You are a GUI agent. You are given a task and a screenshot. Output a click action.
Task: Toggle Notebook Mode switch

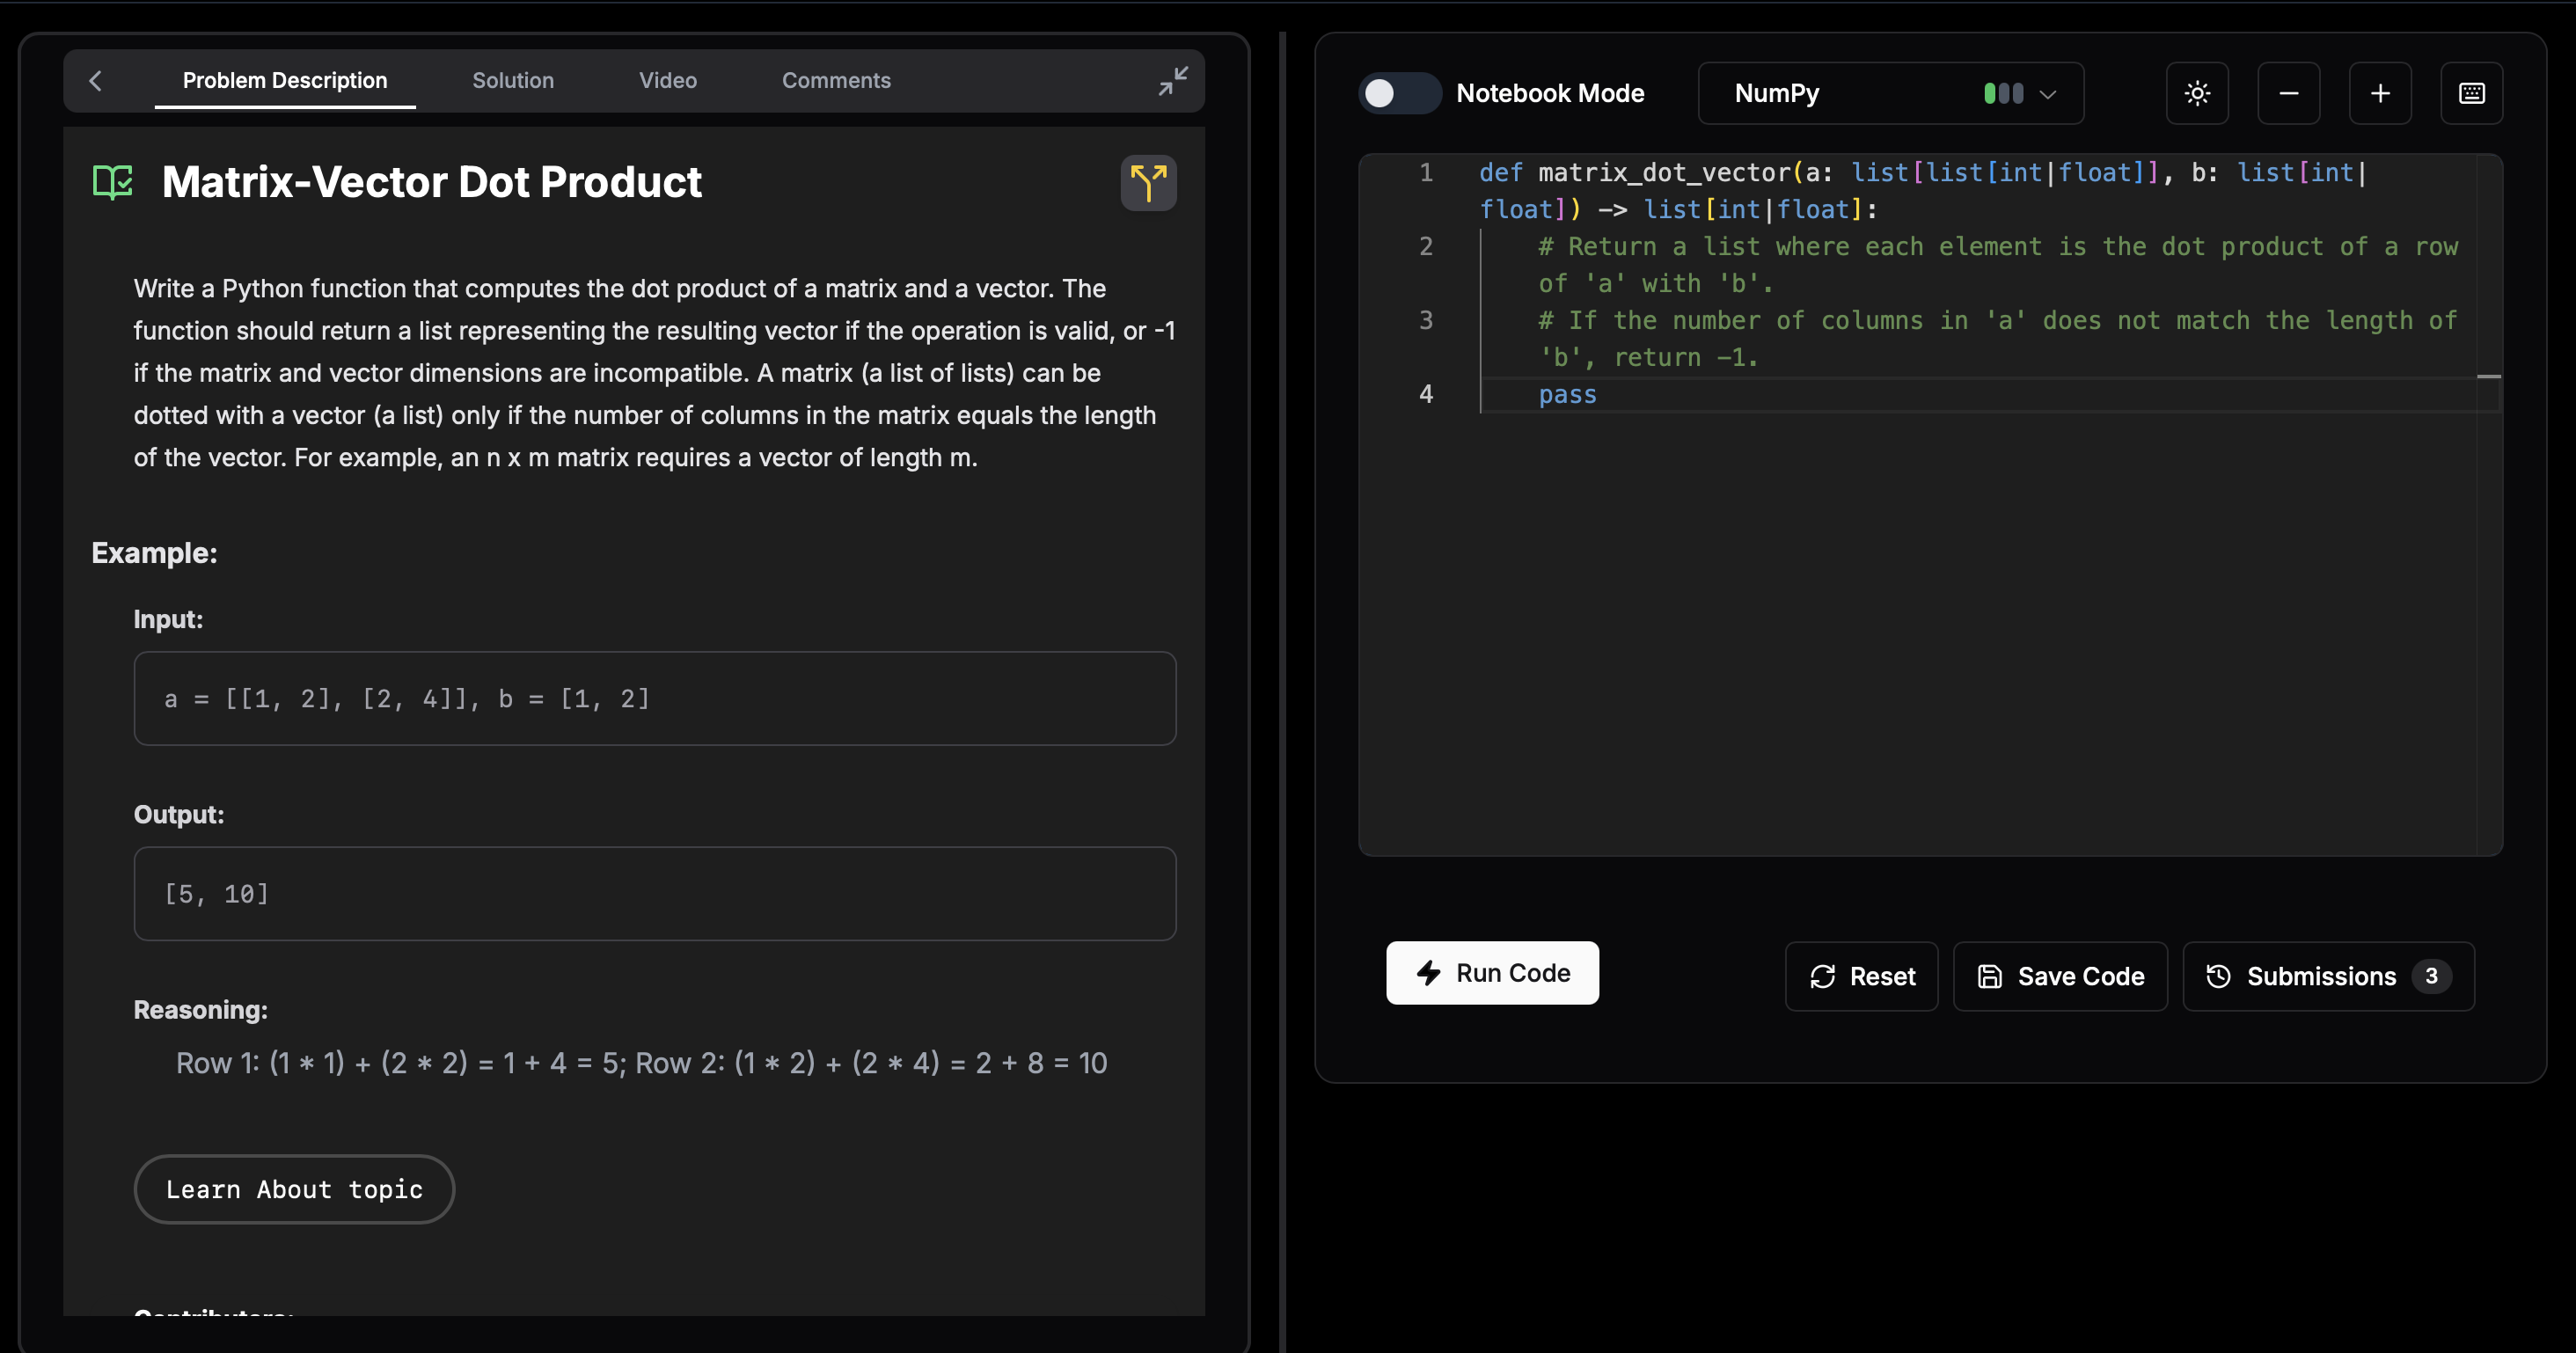1399,94
